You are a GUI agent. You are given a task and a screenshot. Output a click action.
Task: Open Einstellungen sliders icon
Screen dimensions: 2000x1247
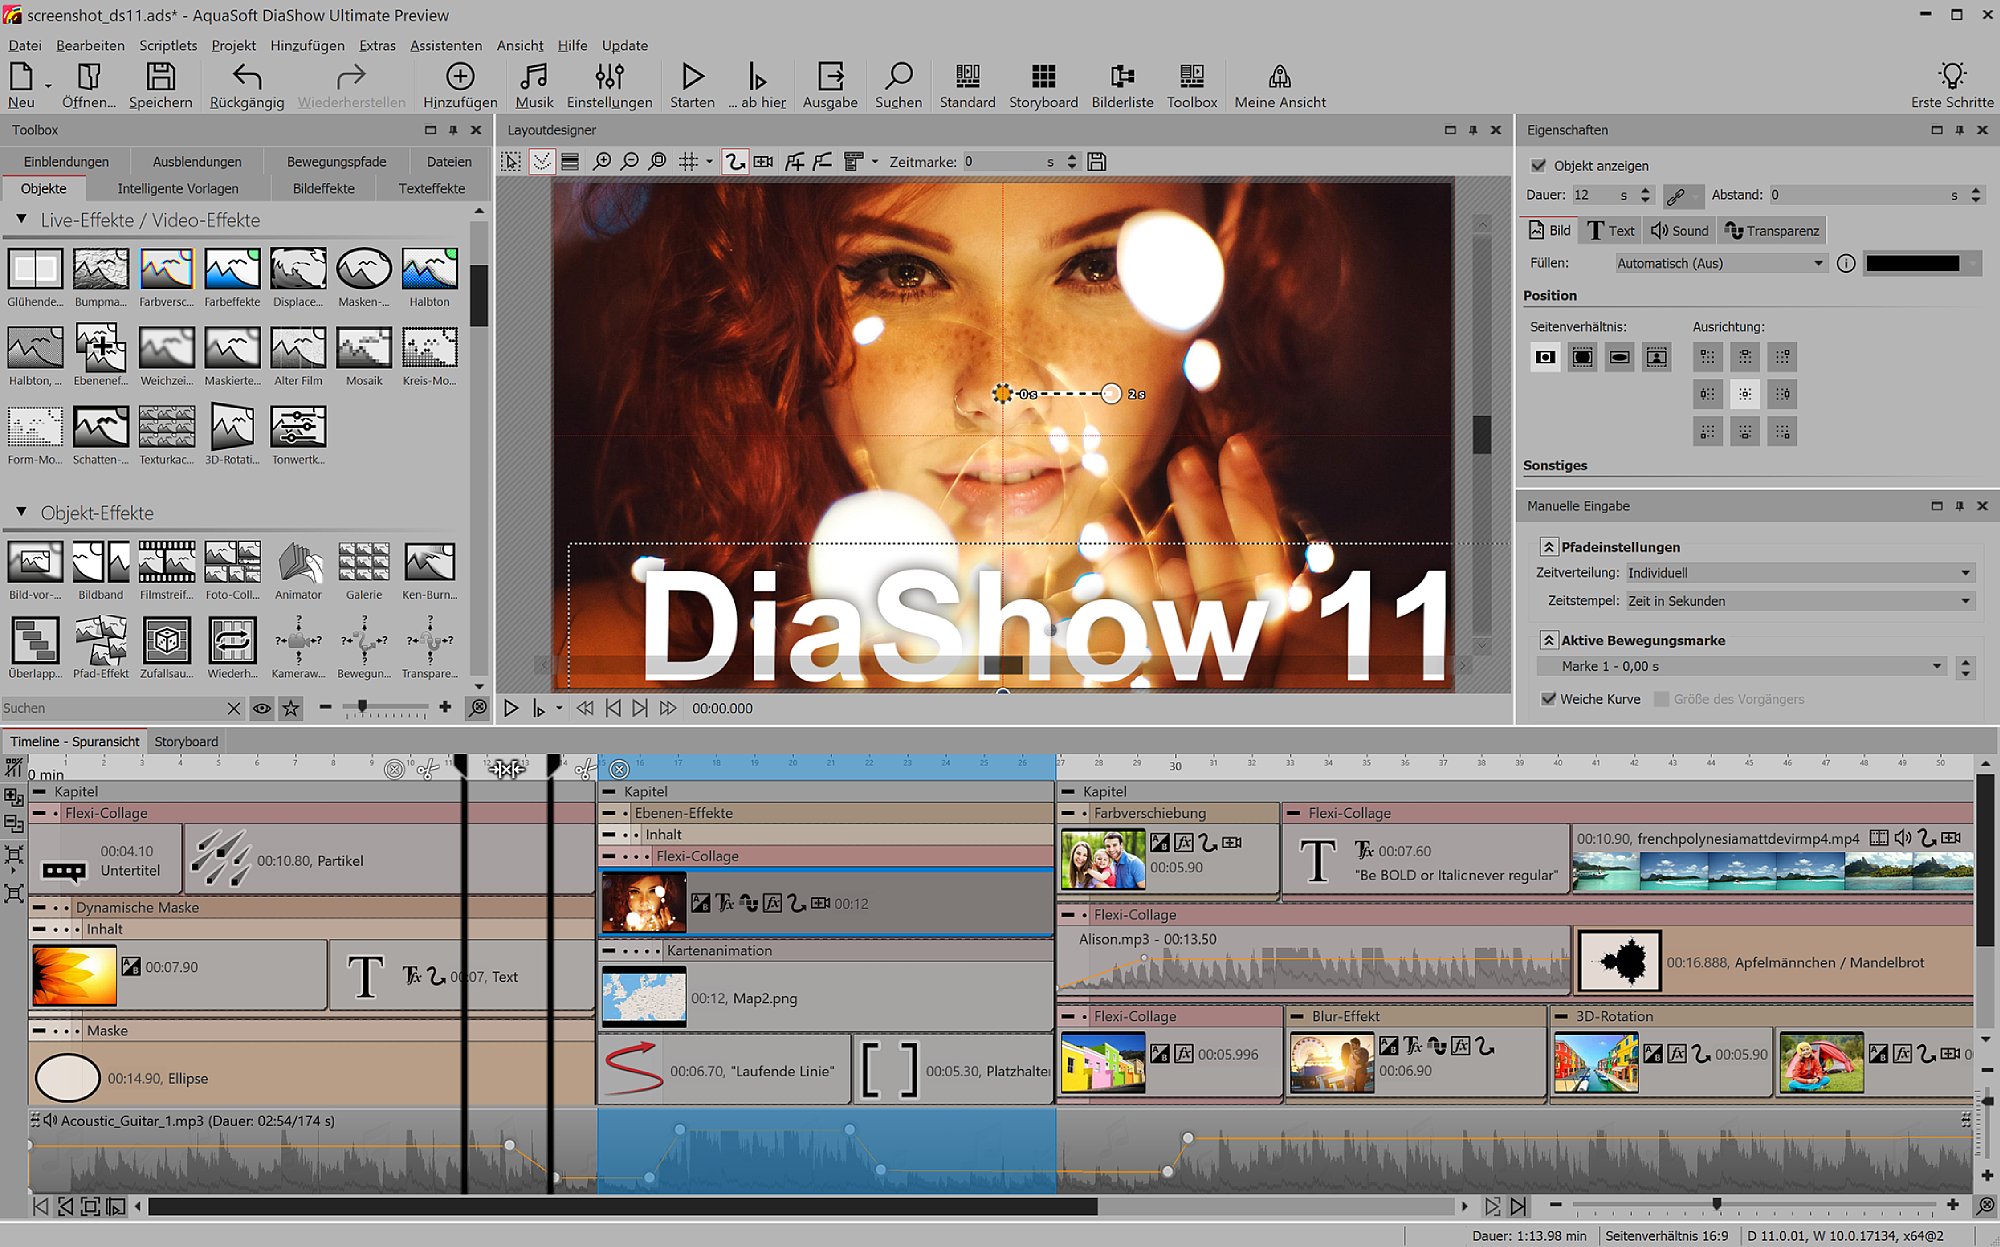click(x=609, y=77)
